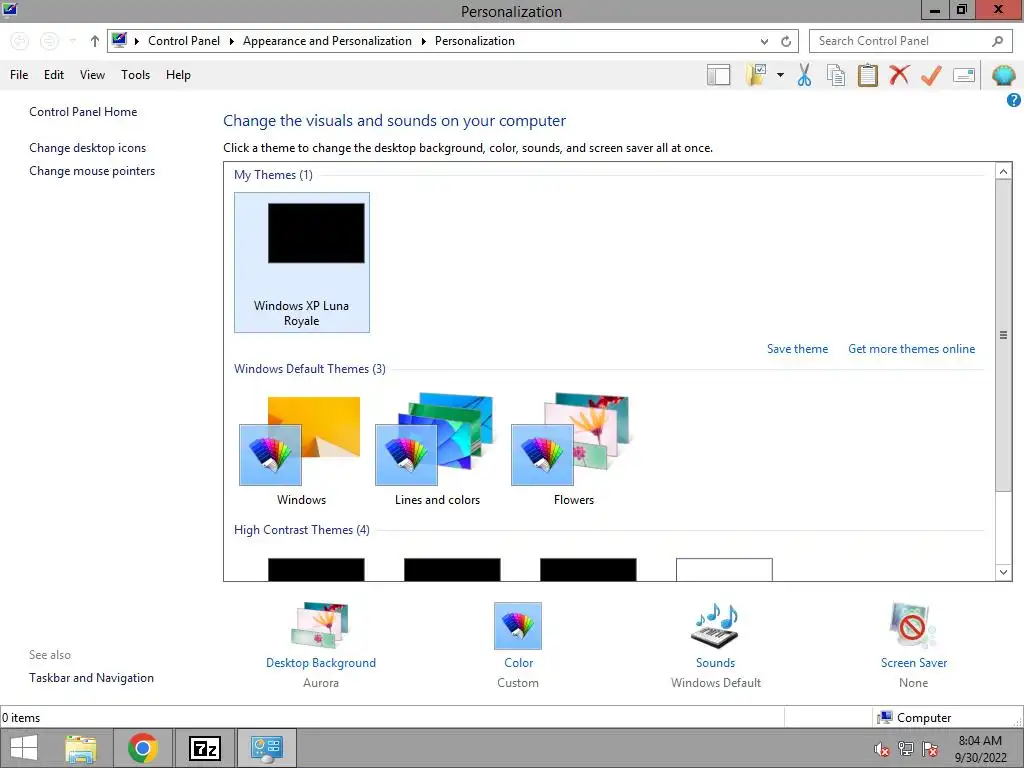The image size is (1024, 768).
Task: Open the recent locations dropdown arrow
Action: 72,41
